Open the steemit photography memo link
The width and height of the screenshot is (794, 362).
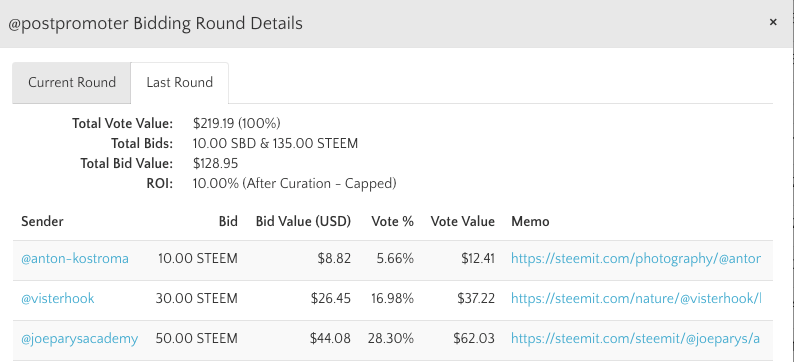[x=636, y=259]
